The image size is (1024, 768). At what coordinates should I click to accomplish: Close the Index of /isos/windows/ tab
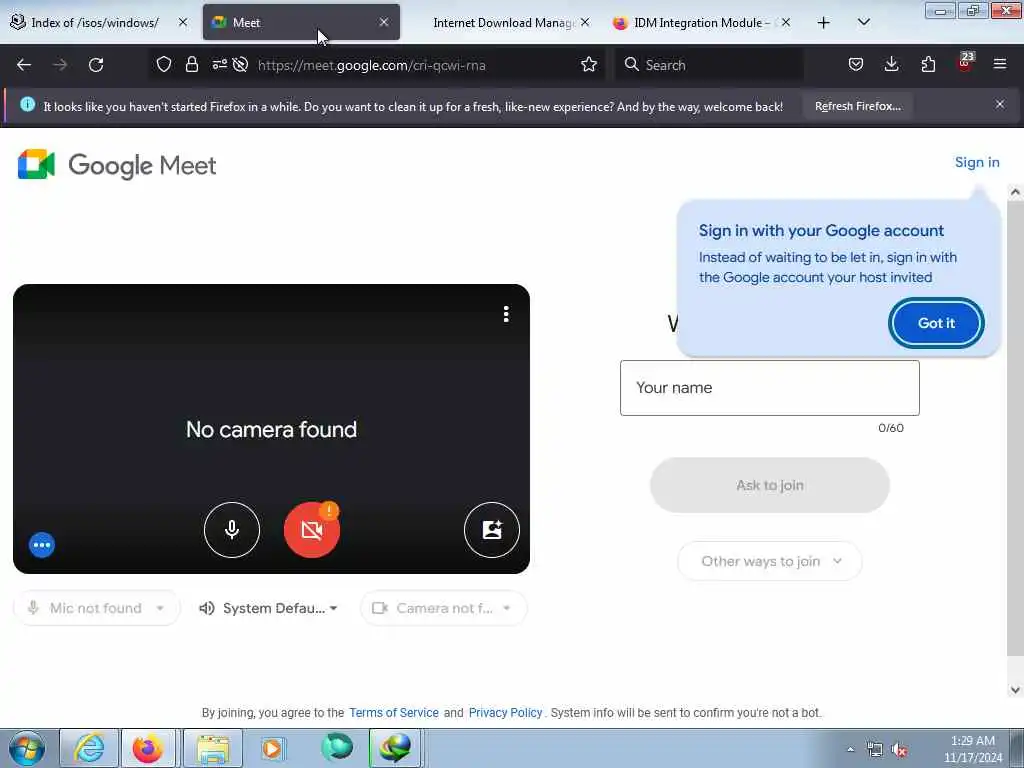point(183,22)
